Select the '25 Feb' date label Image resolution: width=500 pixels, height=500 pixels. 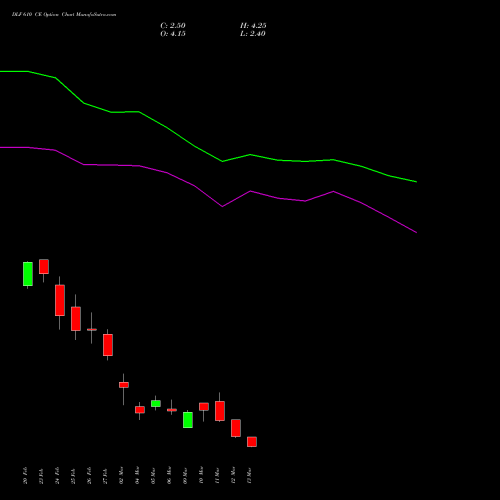click(x=74, y=476)
